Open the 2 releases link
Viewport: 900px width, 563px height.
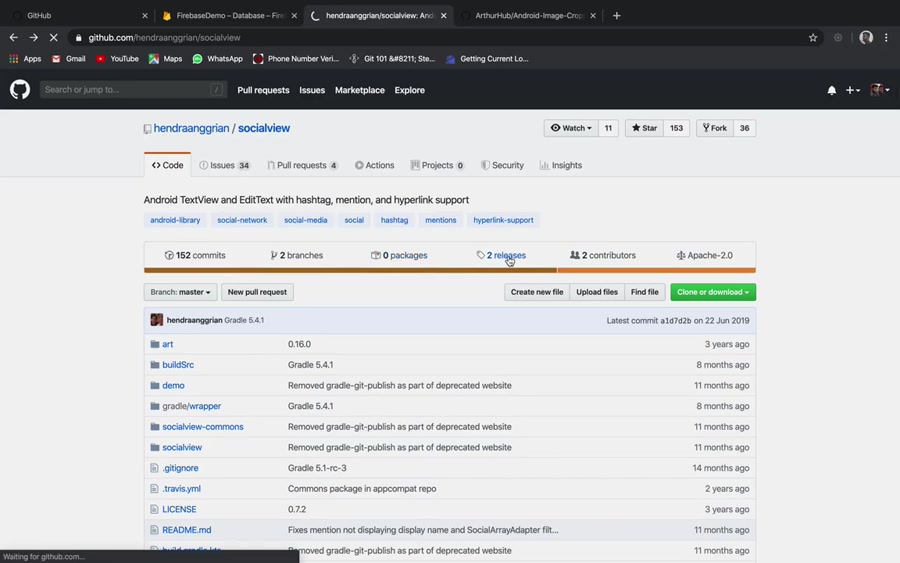coord(501,255)
